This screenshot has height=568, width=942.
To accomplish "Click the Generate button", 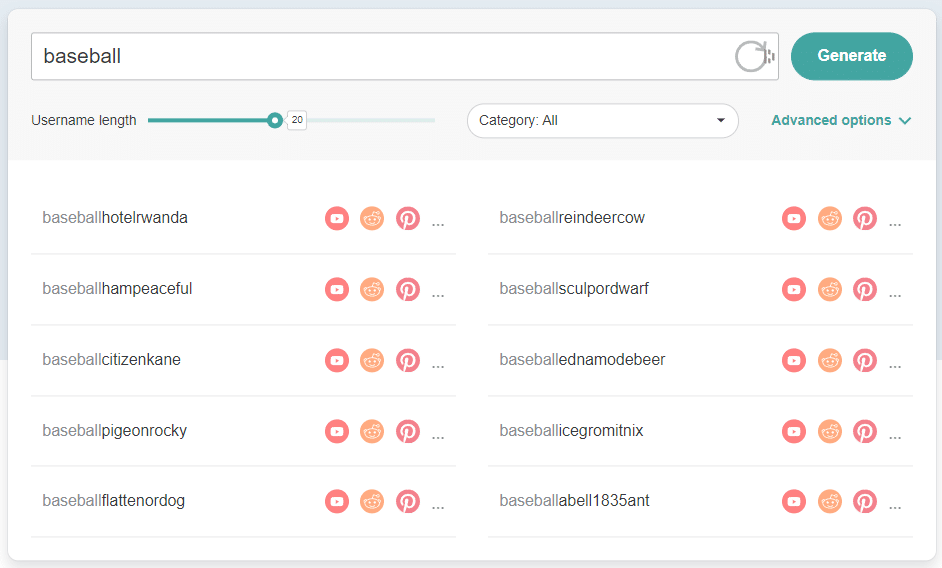I will [852, 56].
